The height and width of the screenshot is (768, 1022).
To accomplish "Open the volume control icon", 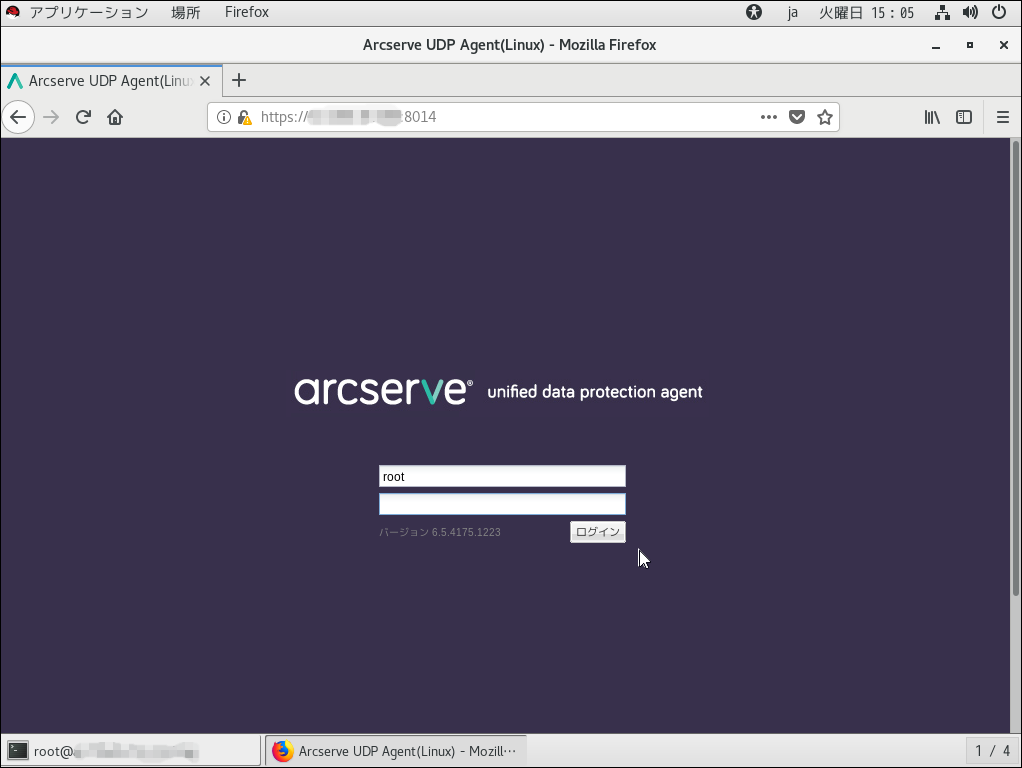I will [971, 12].
